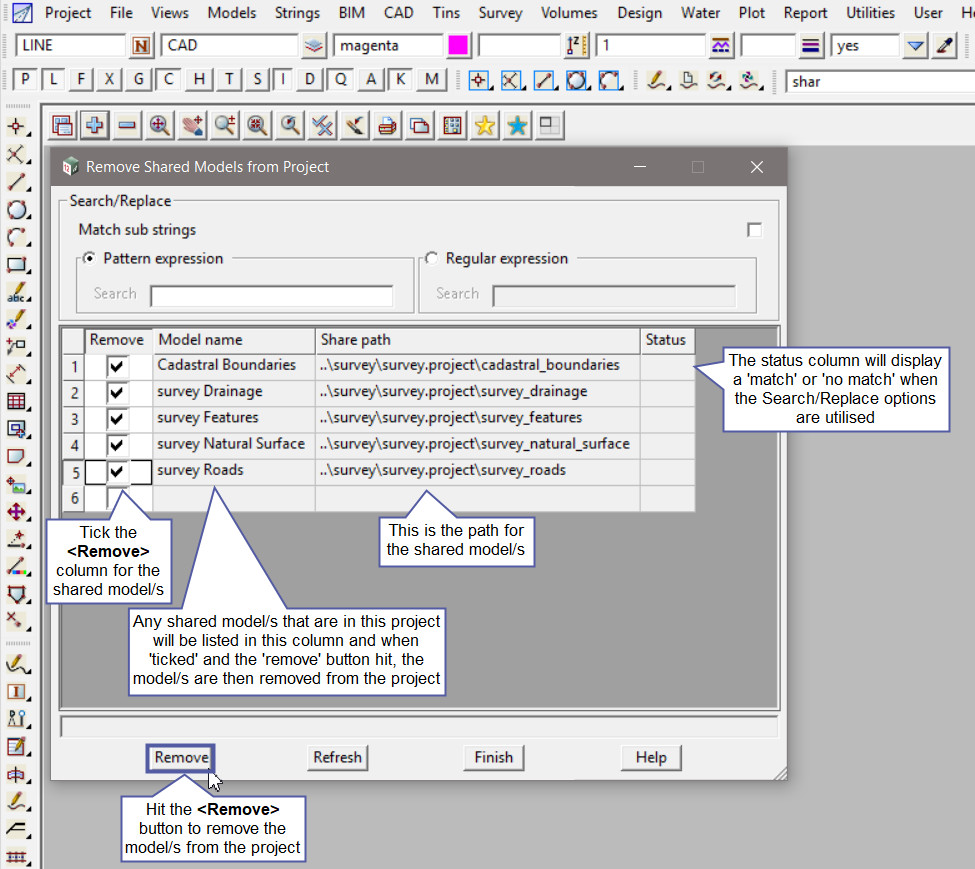Click the plus (add model) view toolbar icon
This screenshot has width=975, height=869.
coord(95,125)
